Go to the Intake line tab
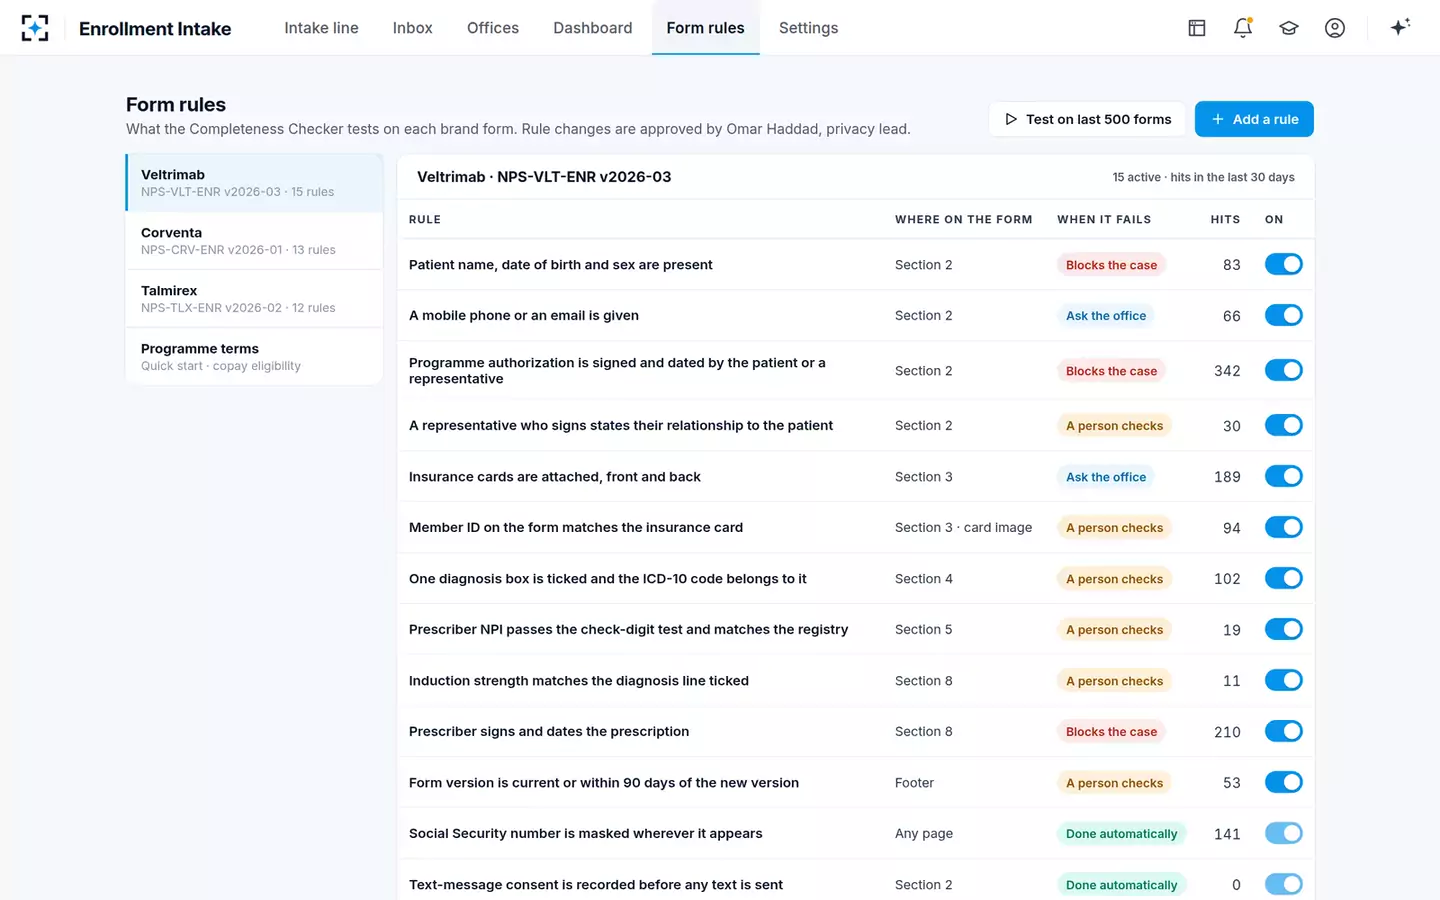The width and height of the screenshot is (1440, 900). pos(321,28)
